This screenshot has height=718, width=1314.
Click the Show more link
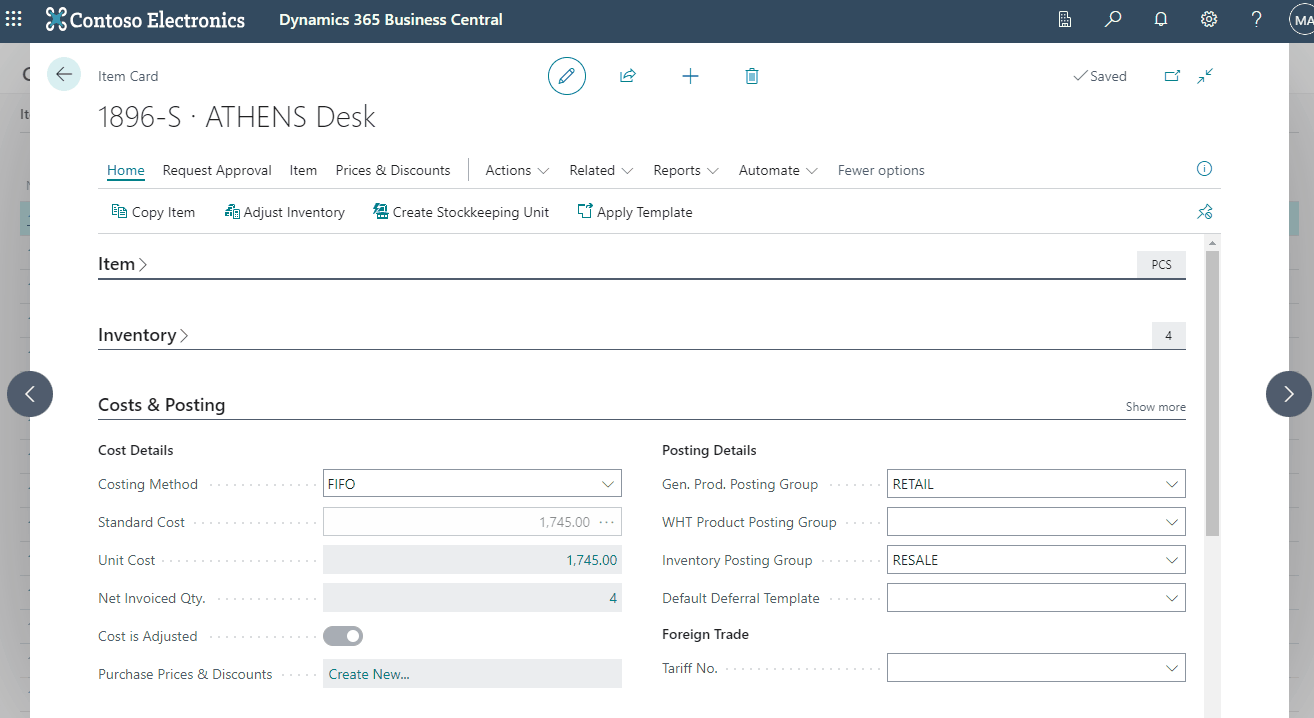click(1155, 407)
